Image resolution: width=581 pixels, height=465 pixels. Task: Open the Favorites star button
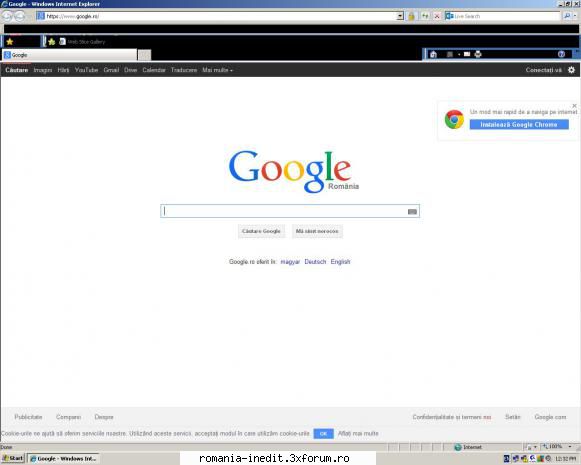pyautogui.click(x=10, y=42)
